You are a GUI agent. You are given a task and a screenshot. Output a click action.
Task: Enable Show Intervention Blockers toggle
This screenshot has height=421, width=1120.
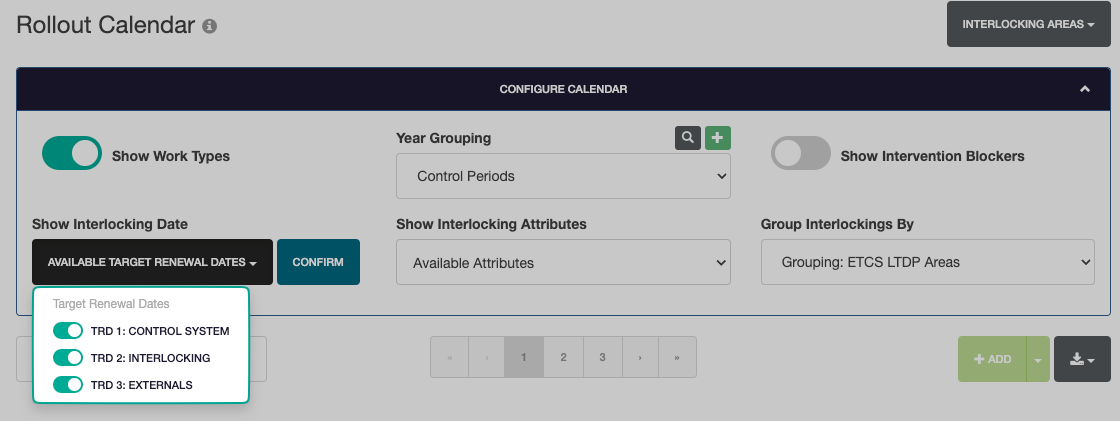[x=800, y=154]
